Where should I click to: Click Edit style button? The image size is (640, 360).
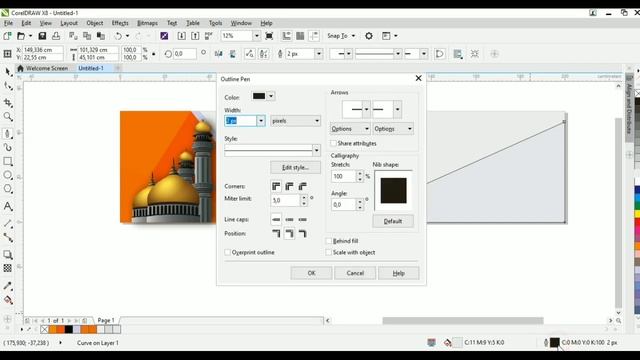[296, 167]
